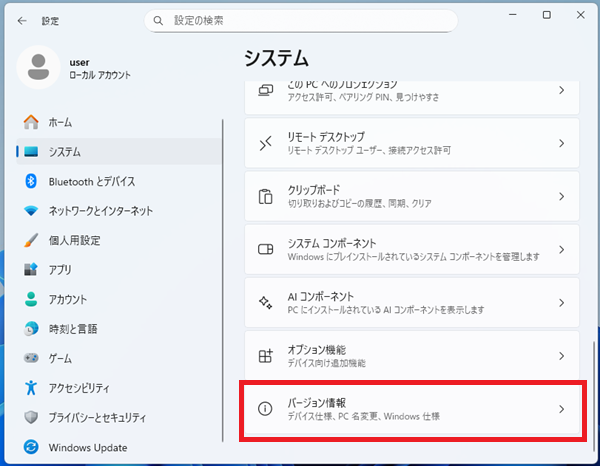Click the Wi-Fi network icon in sidebar
Viewport: 600px width, 466px height.
tap(31, 210)
